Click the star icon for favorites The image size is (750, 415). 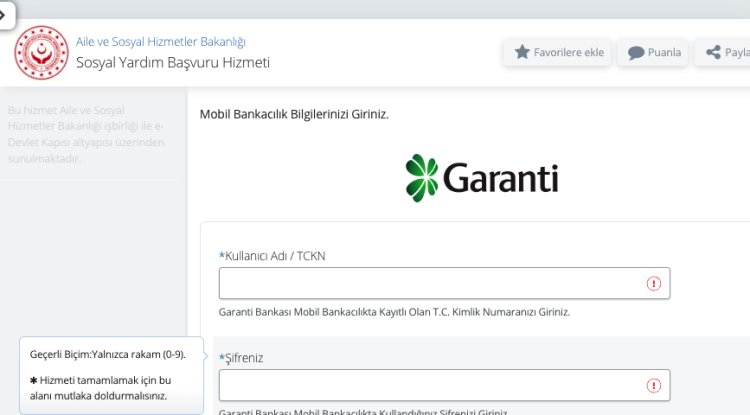tap(522, 52)
